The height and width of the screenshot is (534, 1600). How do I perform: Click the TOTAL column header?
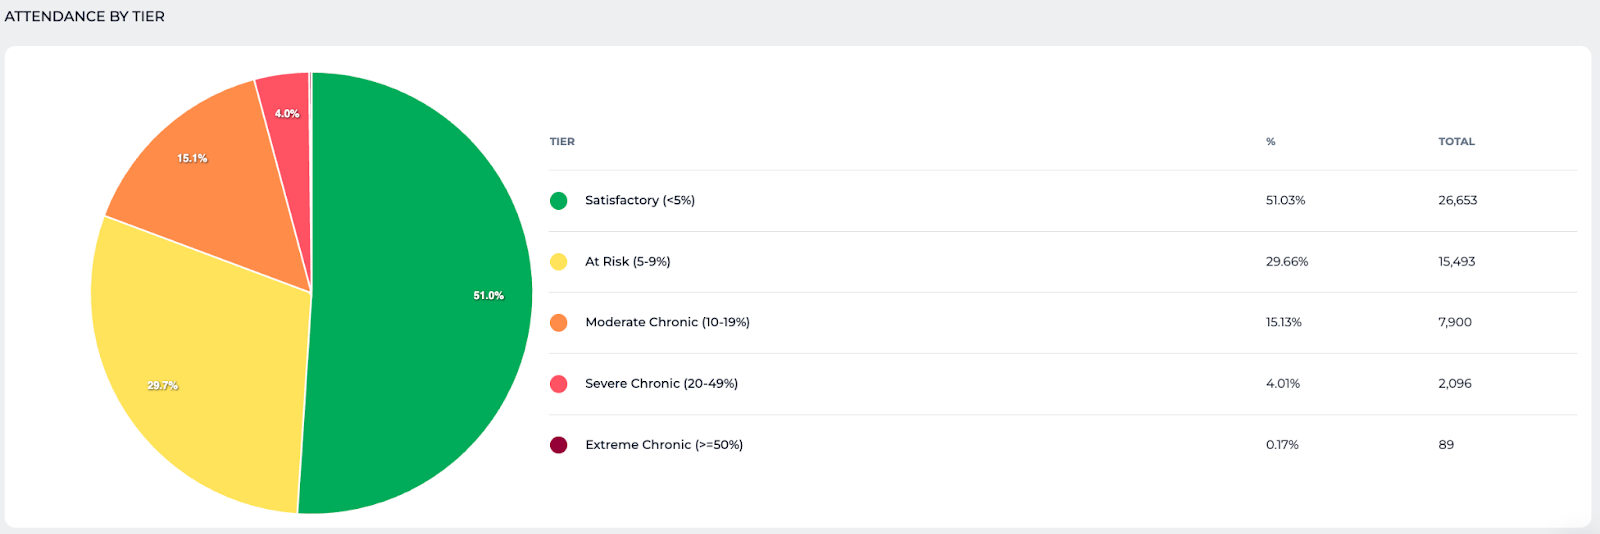click(x=1456, y=142)
